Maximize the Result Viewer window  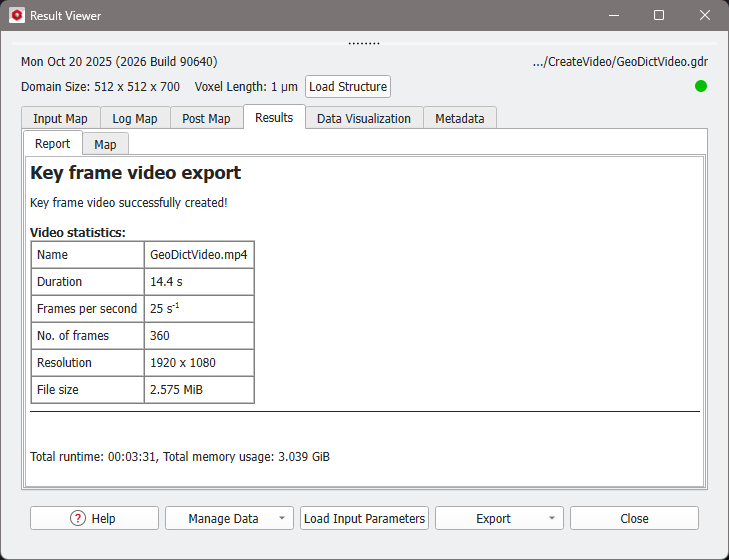pyautogui.click(x=659, y=15)
